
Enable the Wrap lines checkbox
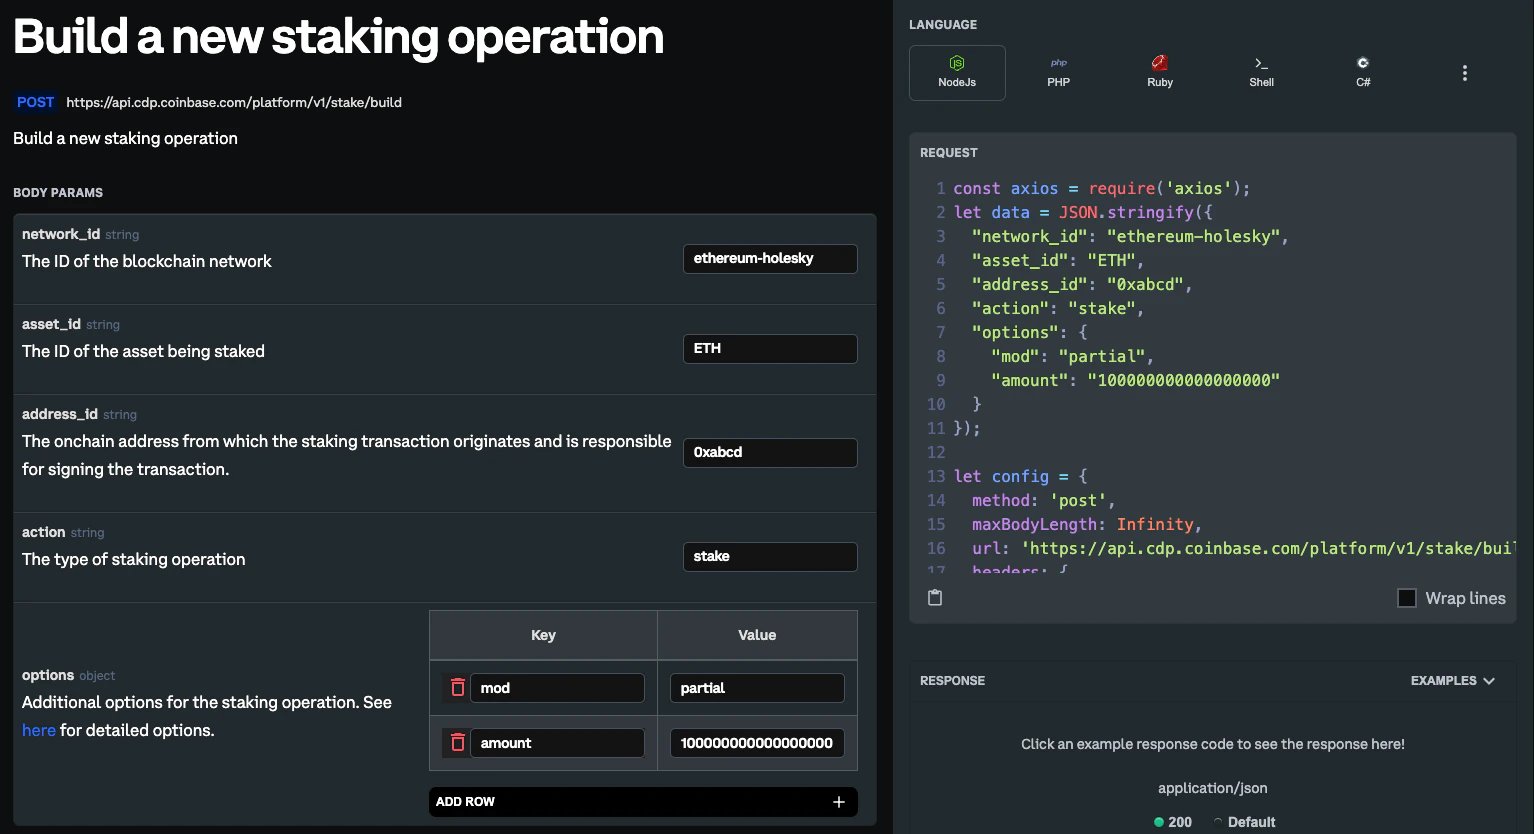pos(1407,597)
